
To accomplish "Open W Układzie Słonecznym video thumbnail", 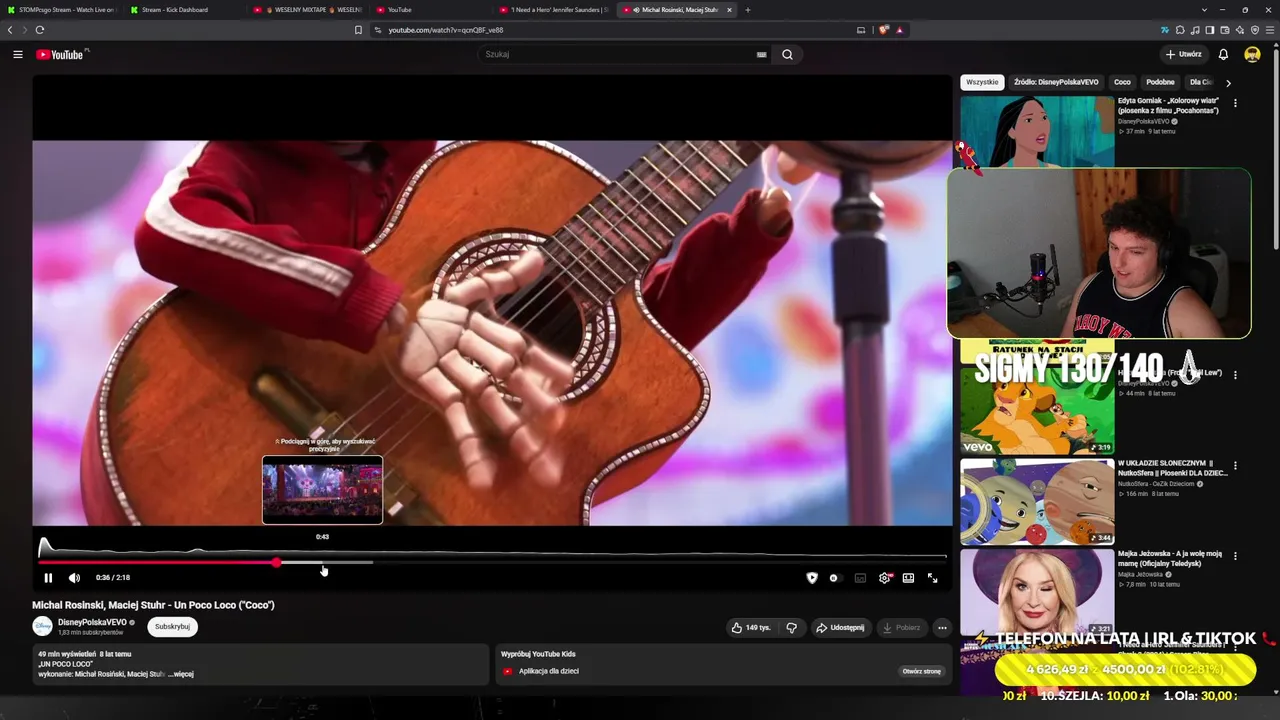I will [x=1037, y=502].
